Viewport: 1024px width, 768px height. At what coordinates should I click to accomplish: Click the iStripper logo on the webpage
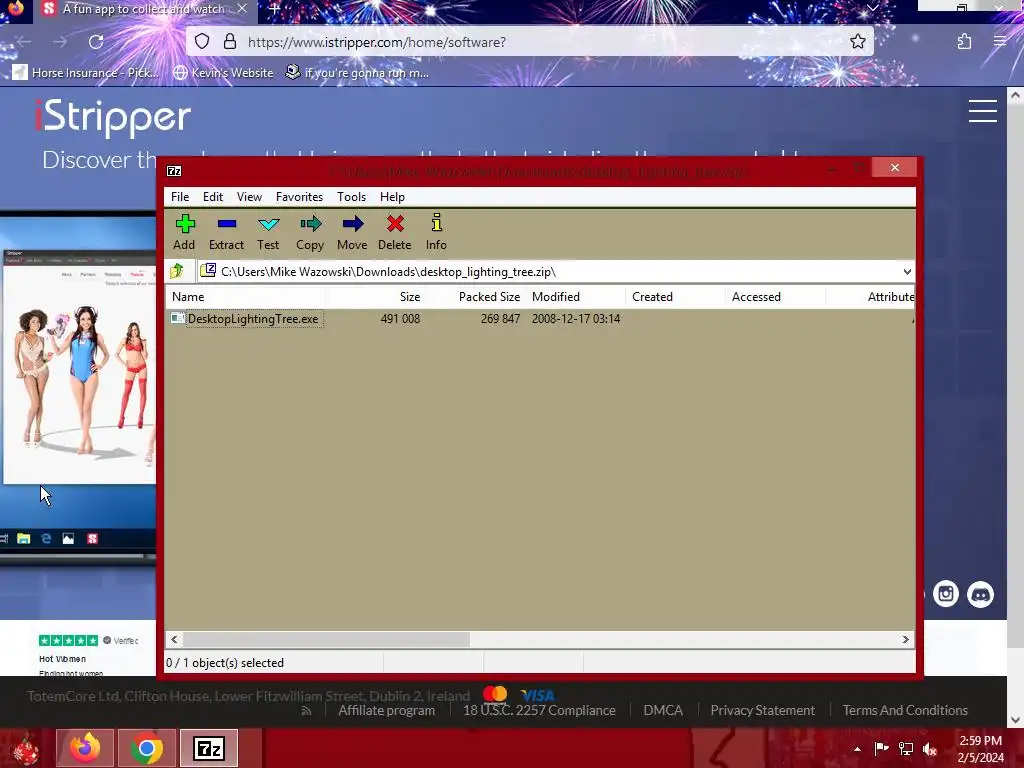coord(112,118)
